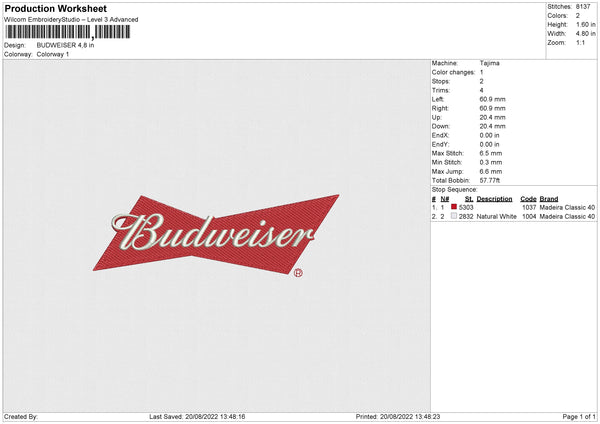Viewport: 600px width, 424px height.
Task: Click the Total Bobbin value 57.77ft
Action: (490, 181)
